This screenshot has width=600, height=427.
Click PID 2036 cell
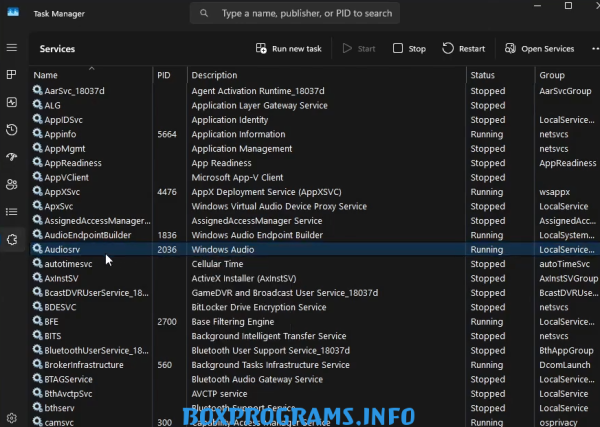[x=167, y=249]
